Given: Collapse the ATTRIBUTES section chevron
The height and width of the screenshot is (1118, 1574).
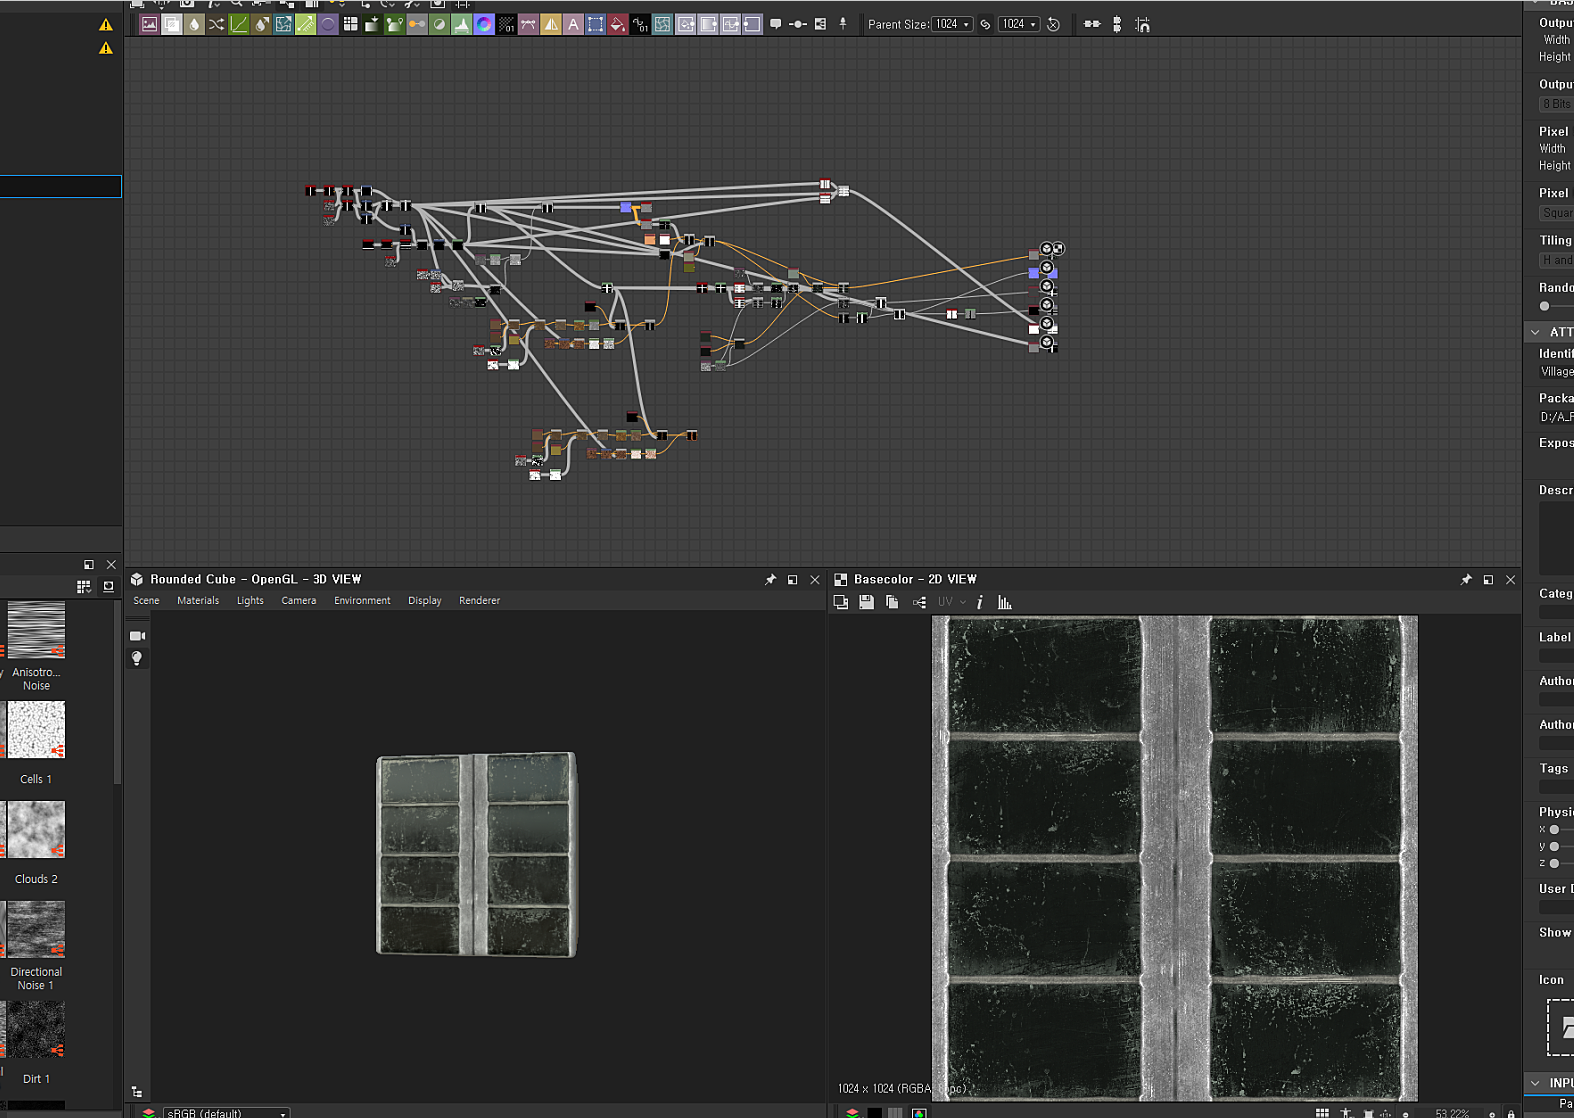Looking at the screenshot, I should (1535, 332).
